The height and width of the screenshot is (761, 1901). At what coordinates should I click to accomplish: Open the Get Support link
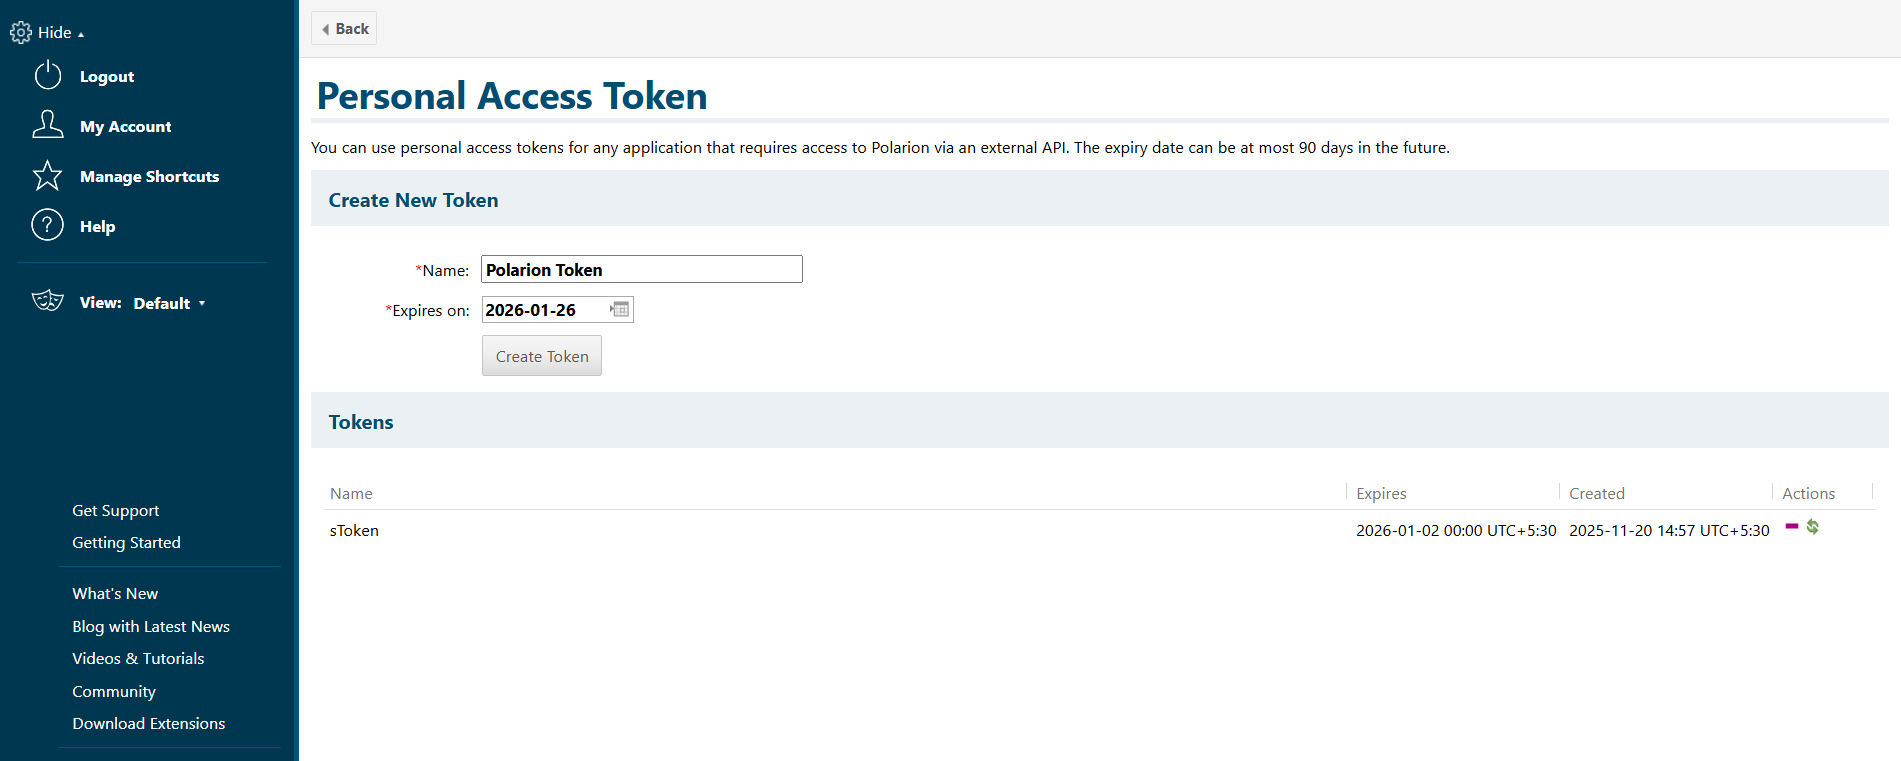click(116, 511)
